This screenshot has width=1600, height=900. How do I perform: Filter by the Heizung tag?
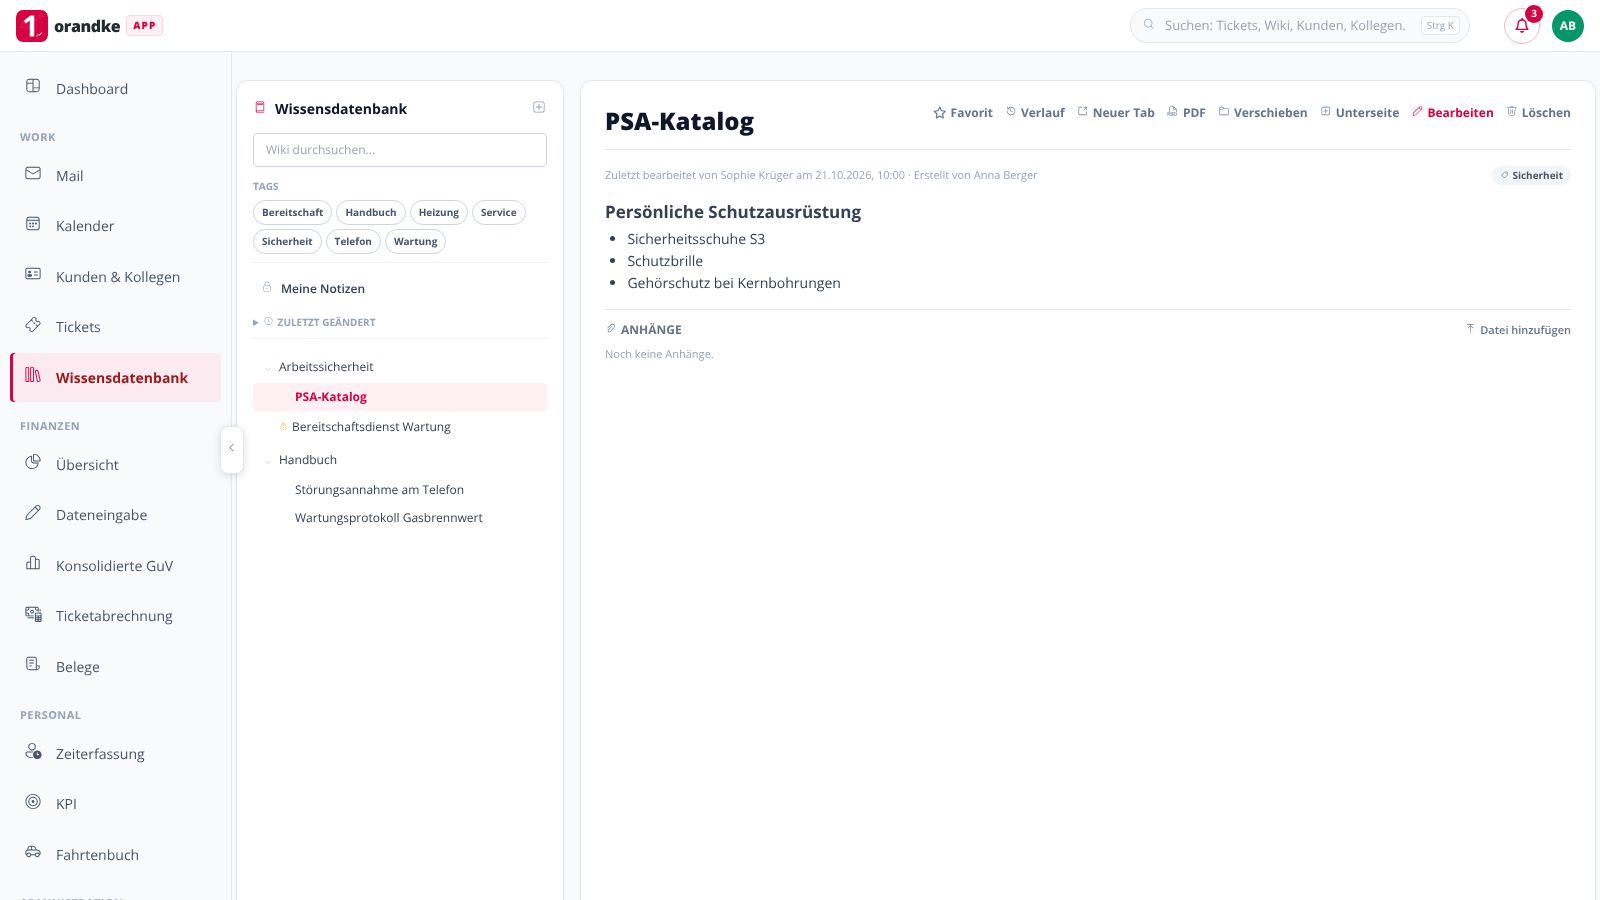(x=438, y=212)
